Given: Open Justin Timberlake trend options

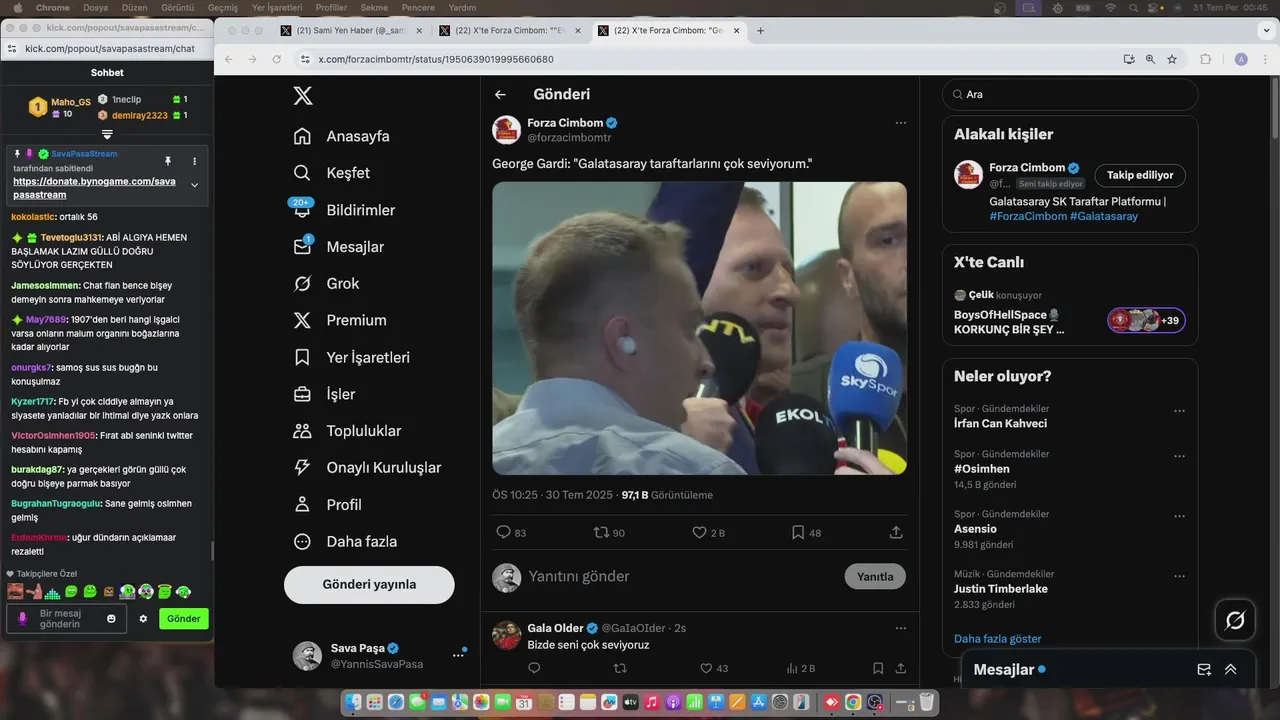Looking at the screenshot, I should point(1180,576).
